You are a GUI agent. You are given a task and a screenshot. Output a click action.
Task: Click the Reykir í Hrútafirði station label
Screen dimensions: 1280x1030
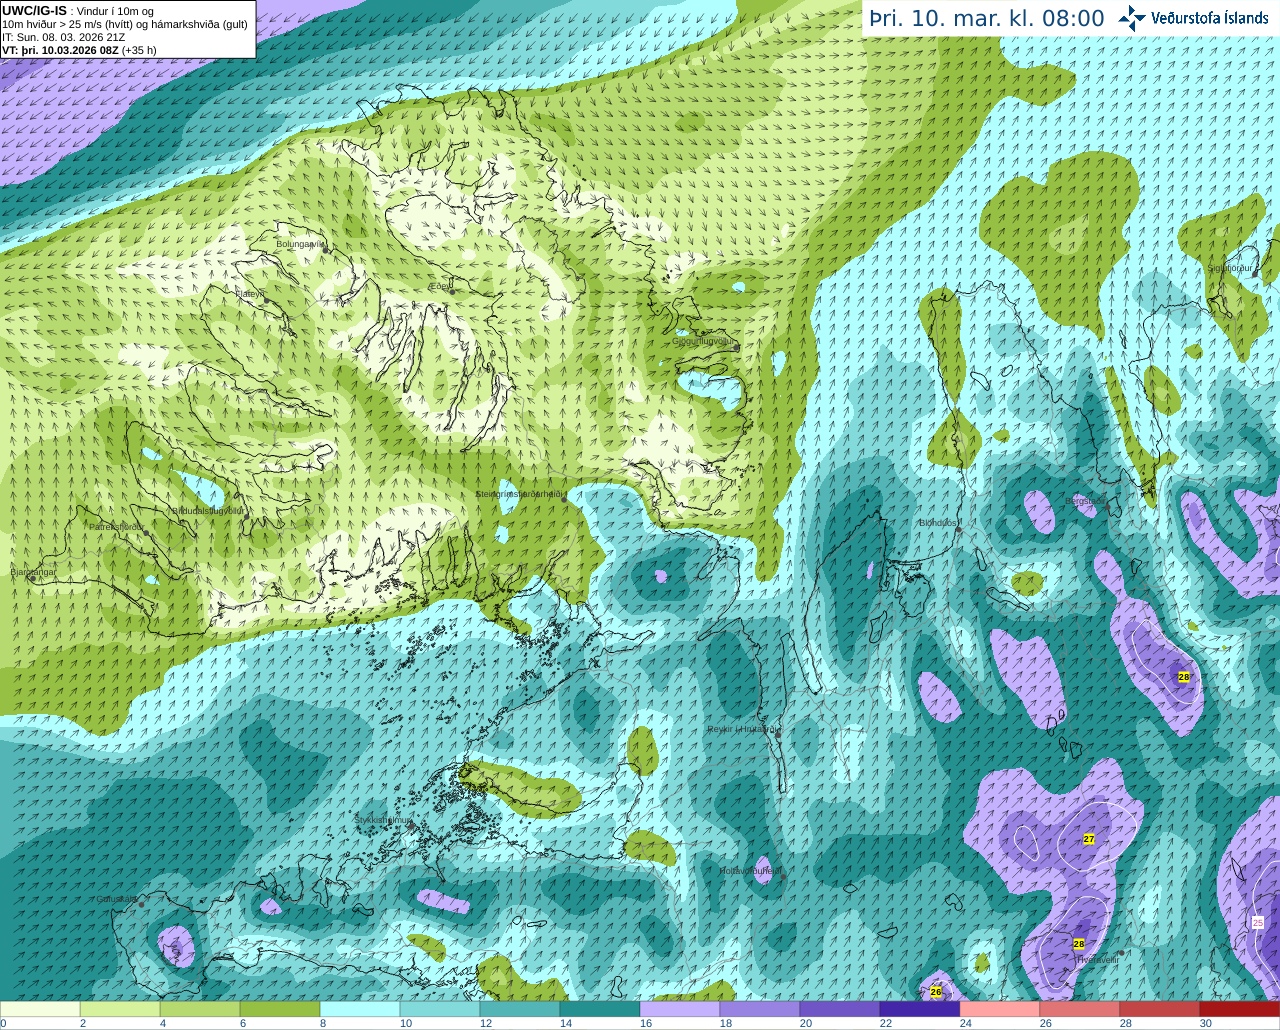tap(742, 729)
